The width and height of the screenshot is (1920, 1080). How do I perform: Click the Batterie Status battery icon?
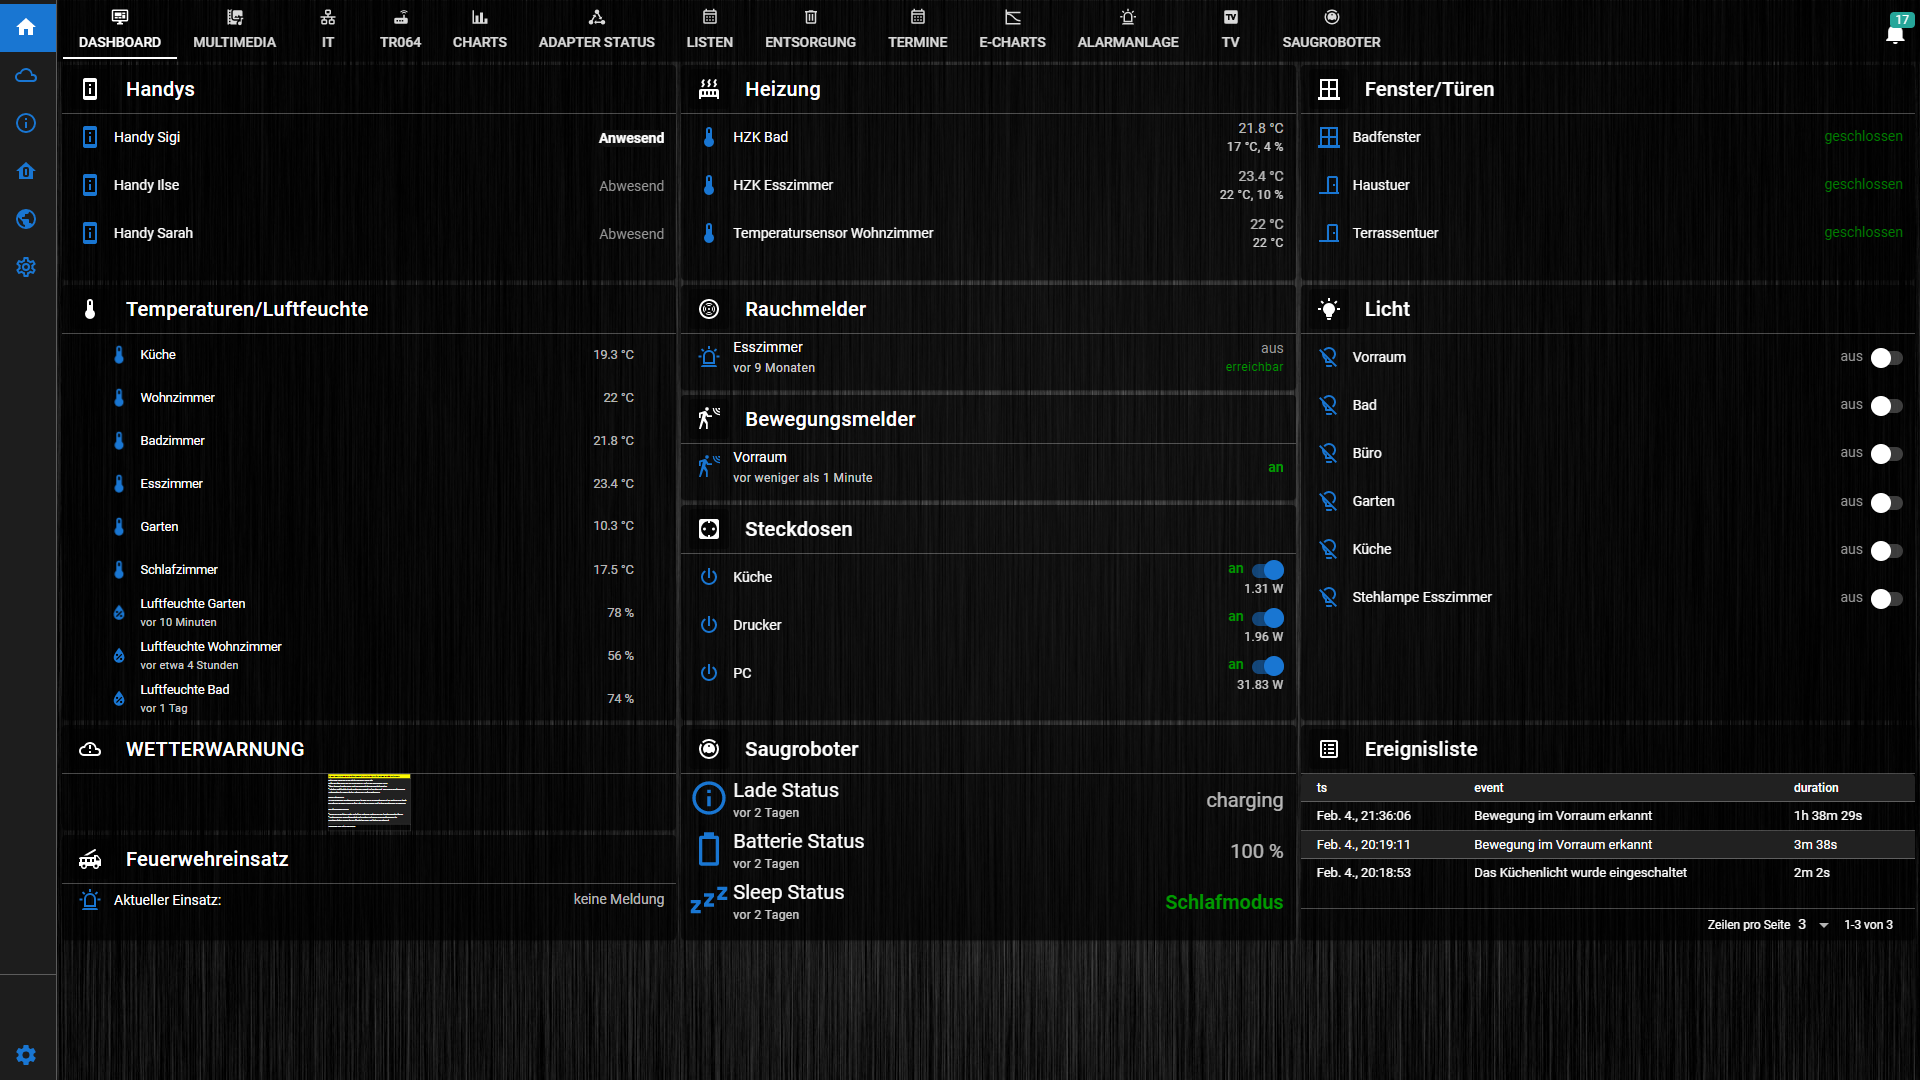click(709, 849)
